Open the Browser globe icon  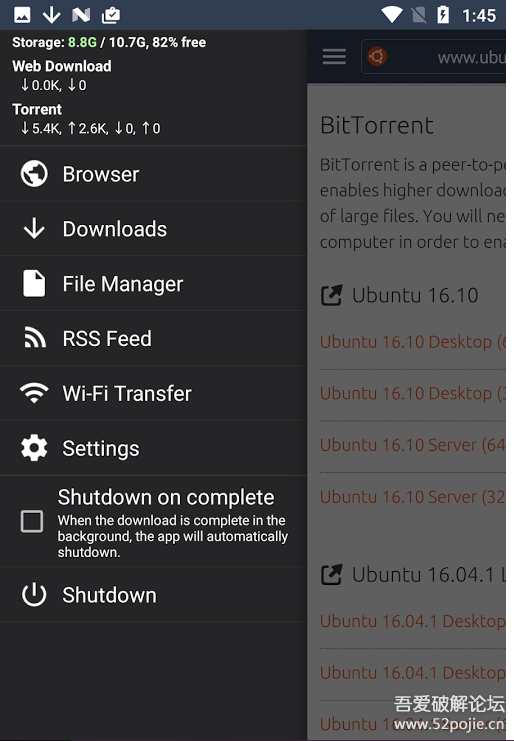34,174
